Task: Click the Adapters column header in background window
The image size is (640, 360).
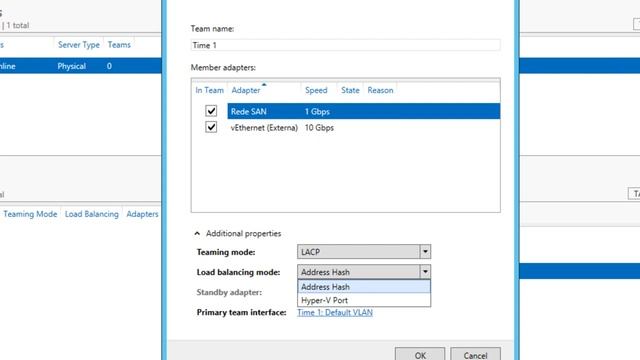Action: pyautogui.click(x=142, y=214)
